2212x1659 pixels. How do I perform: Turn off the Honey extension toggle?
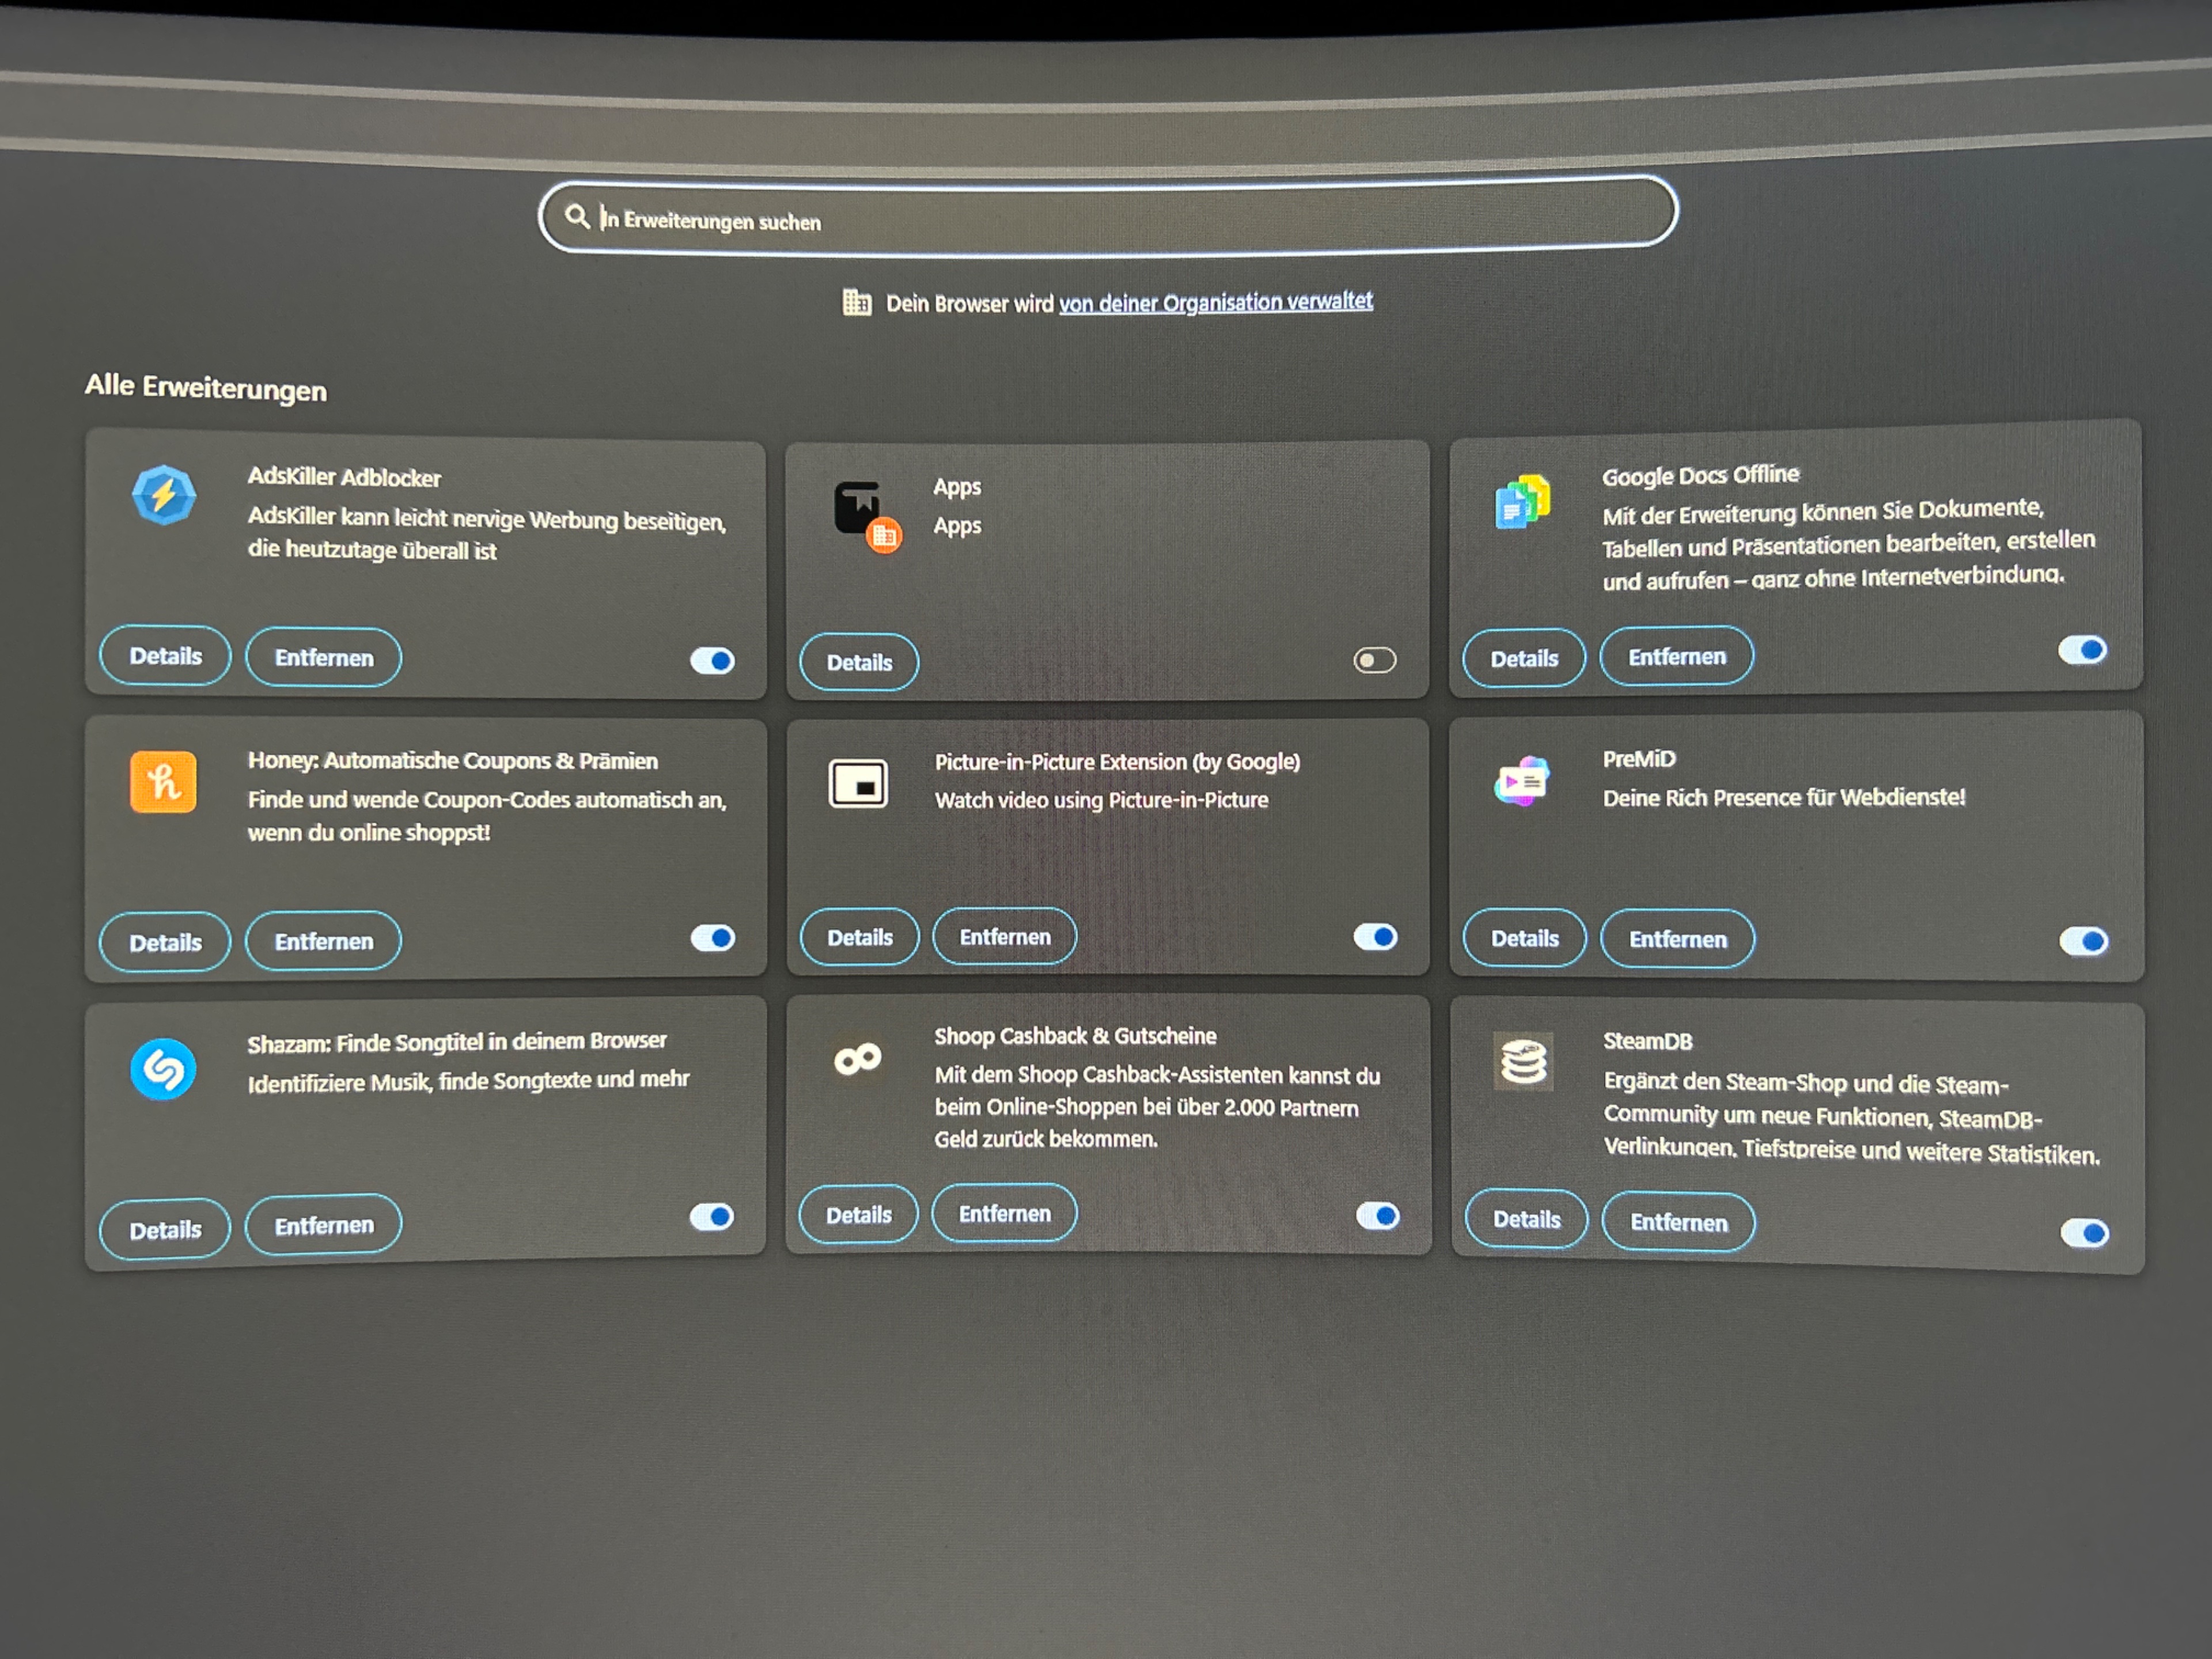pos(713,938)
